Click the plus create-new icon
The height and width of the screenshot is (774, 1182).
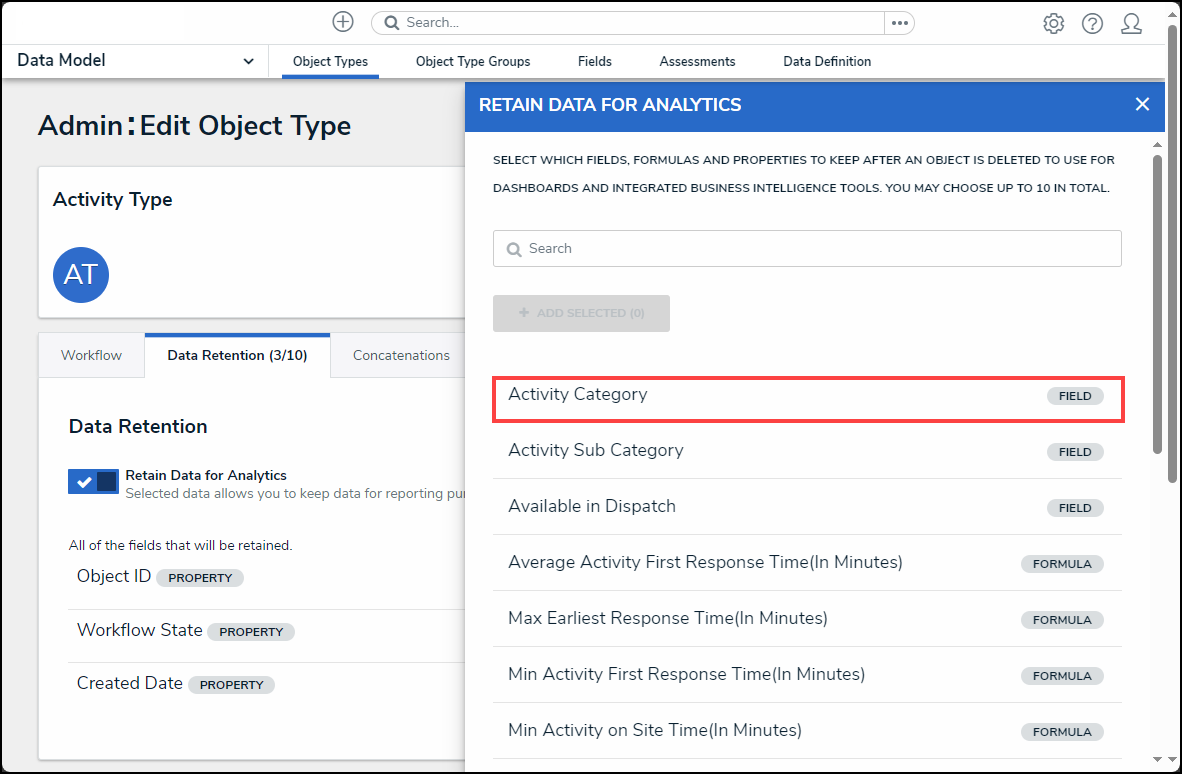[343, 22]
